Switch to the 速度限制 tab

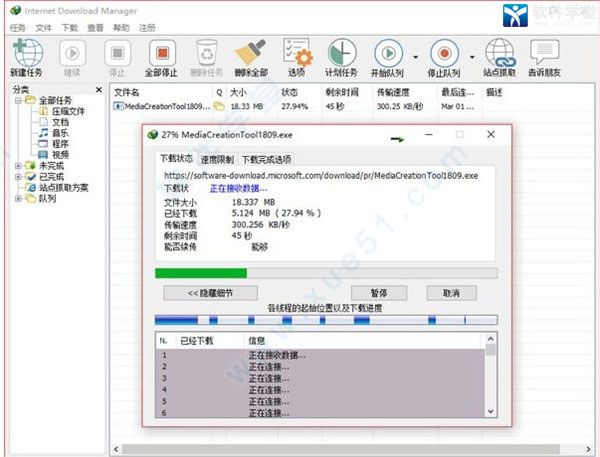click(217, 159)
